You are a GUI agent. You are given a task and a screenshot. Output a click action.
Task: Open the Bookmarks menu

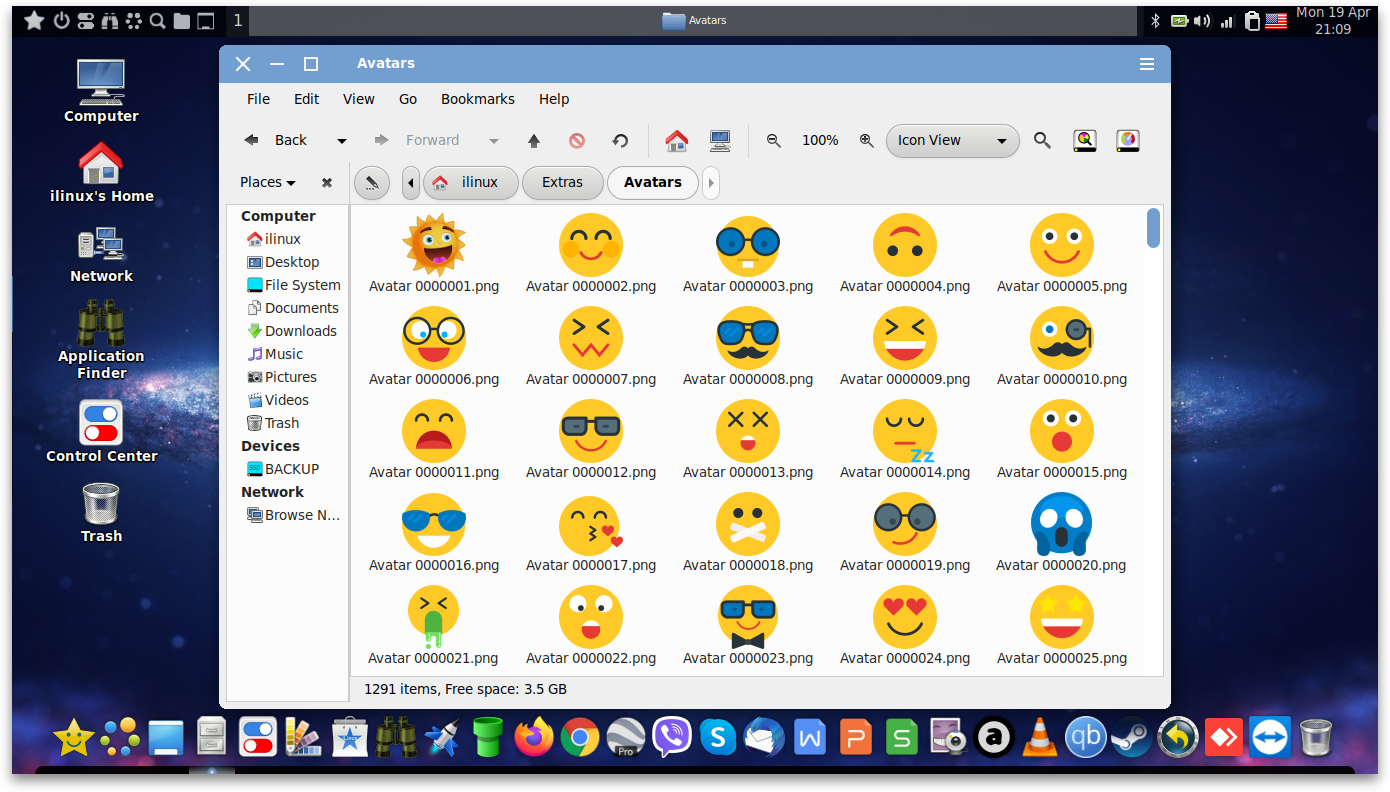478,99
